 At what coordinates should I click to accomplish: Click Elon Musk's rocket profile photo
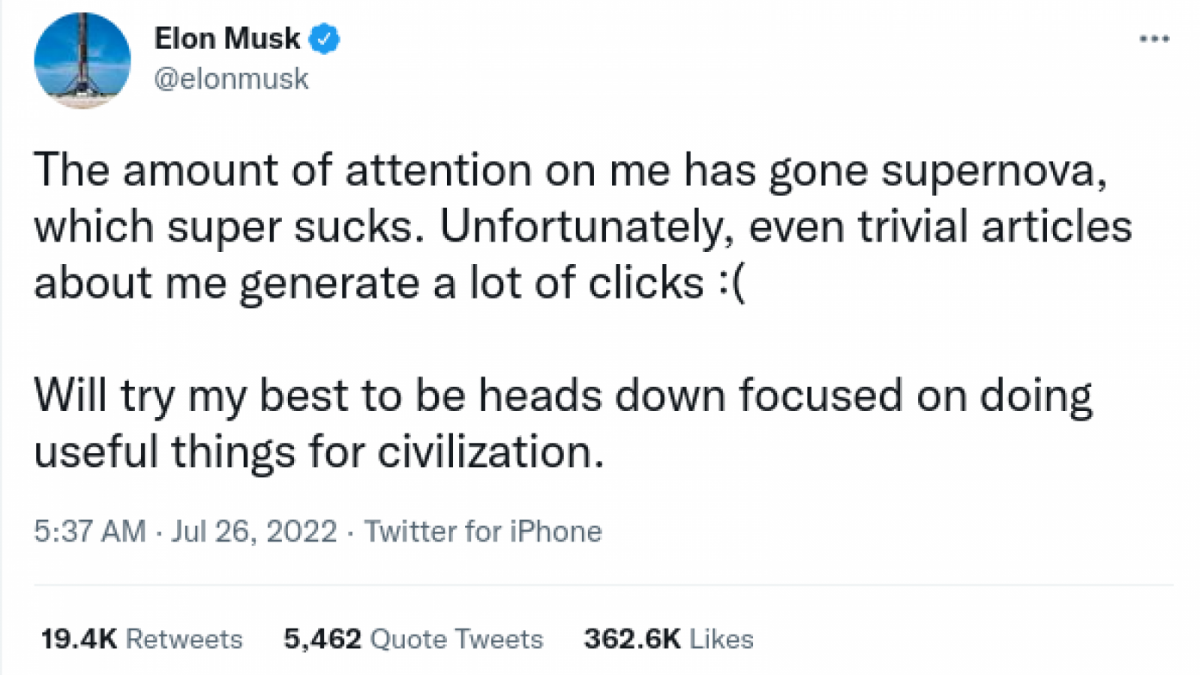(x=82, y=60)
